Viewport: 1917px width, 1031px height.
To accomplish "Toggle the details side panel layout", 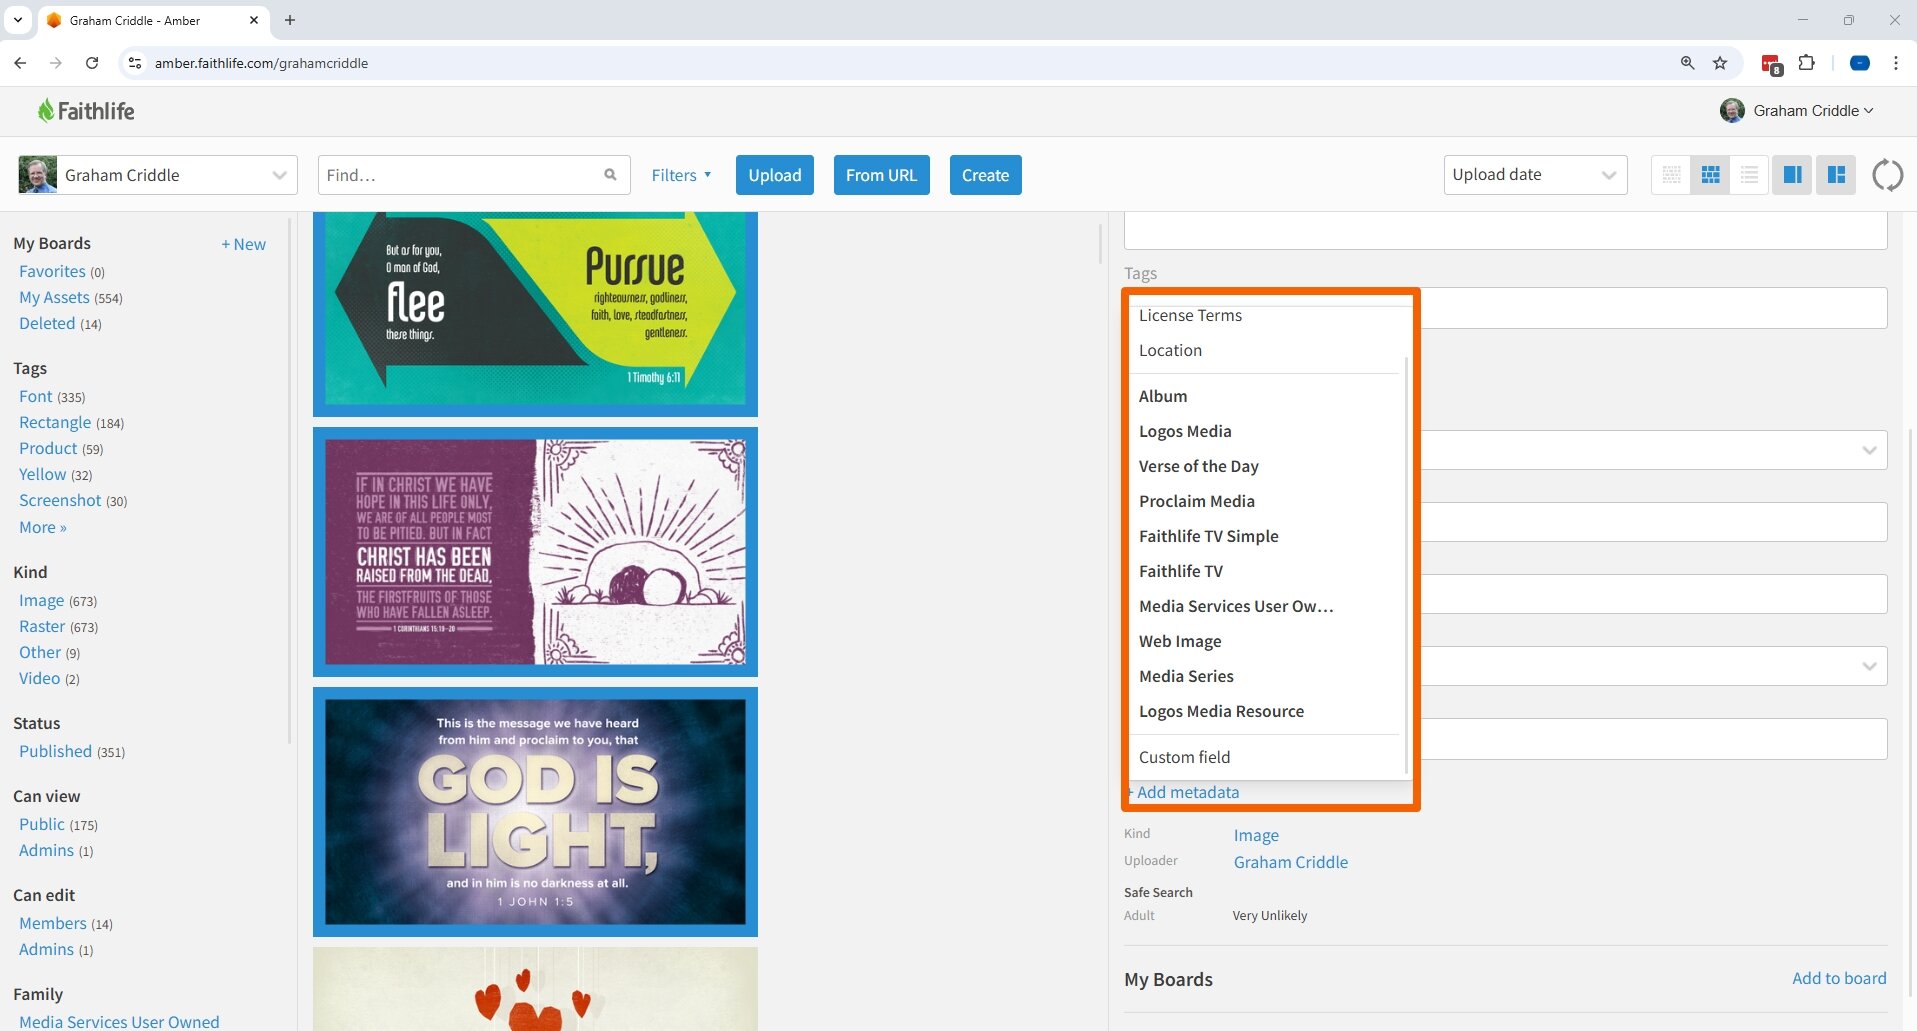I will pyautogui.click(x=1792, y=175).
